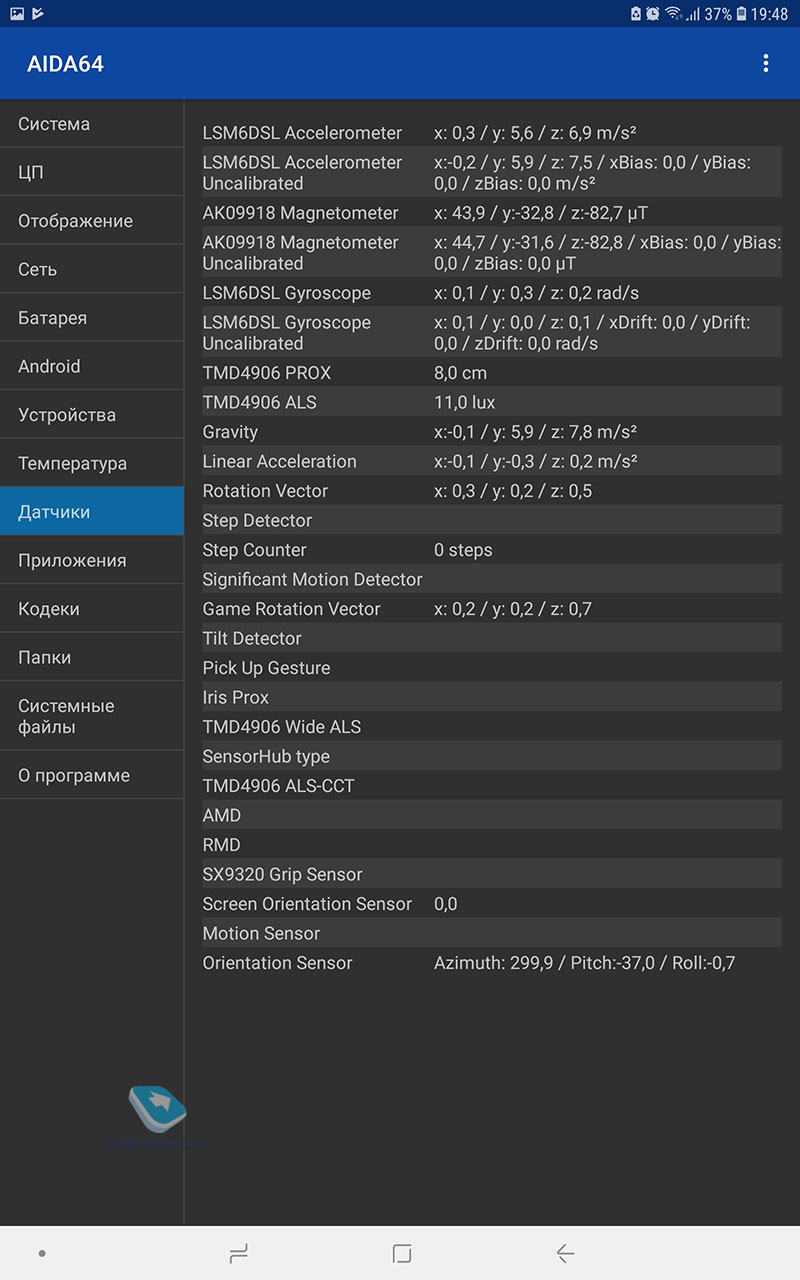Go to the Температура section
Screen dimensions: 800x1280
(92, 464)
